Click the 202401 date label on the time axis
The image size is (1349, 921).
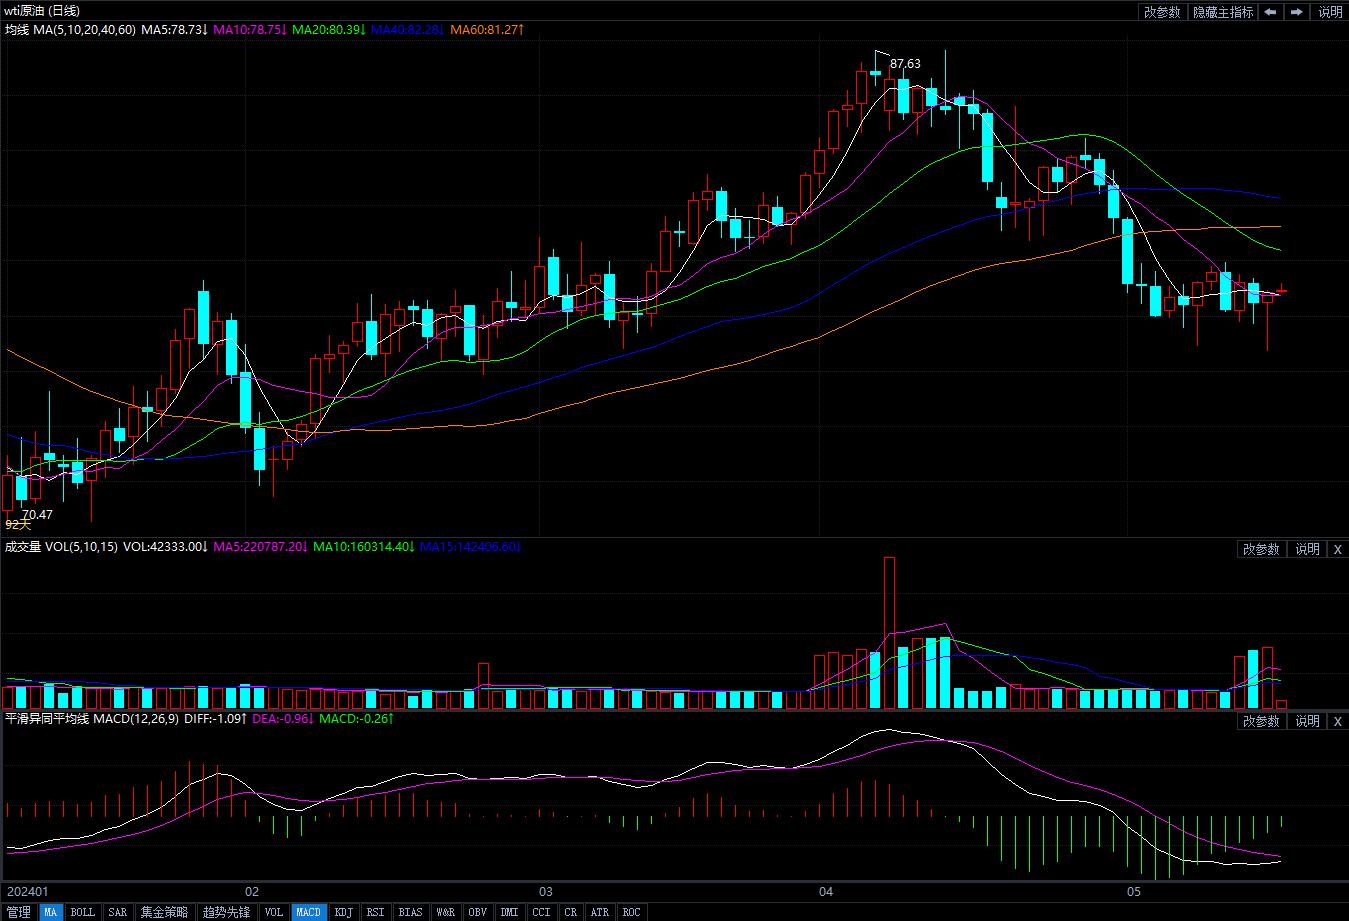pyautogui.click(x=27, y=891)
